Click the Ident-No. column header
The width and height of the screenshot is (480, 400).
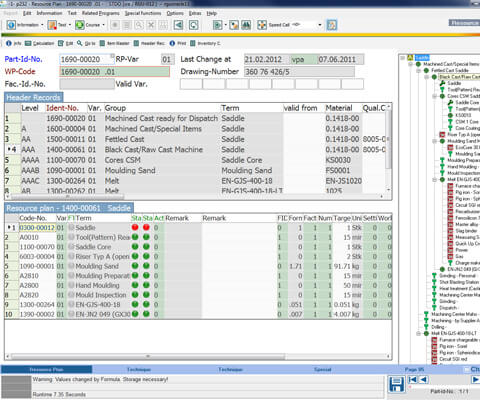point(62,108)
